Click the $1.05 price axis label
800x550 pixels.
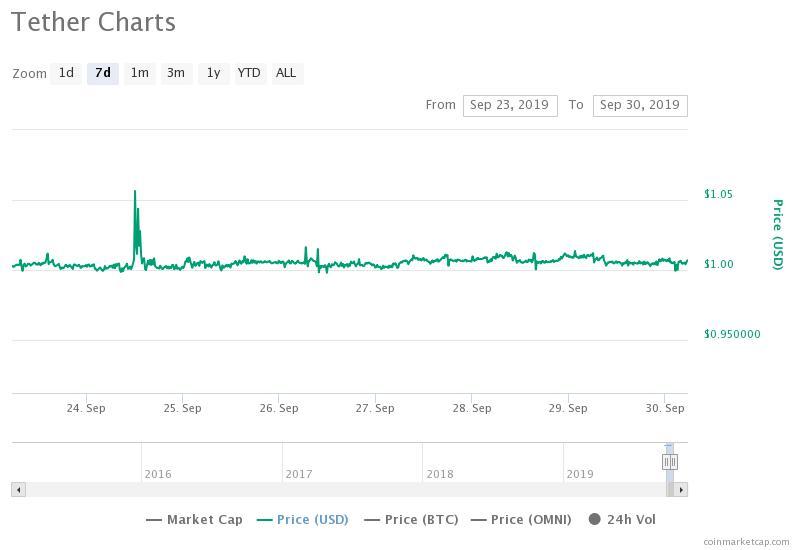[x=718, y=194]
